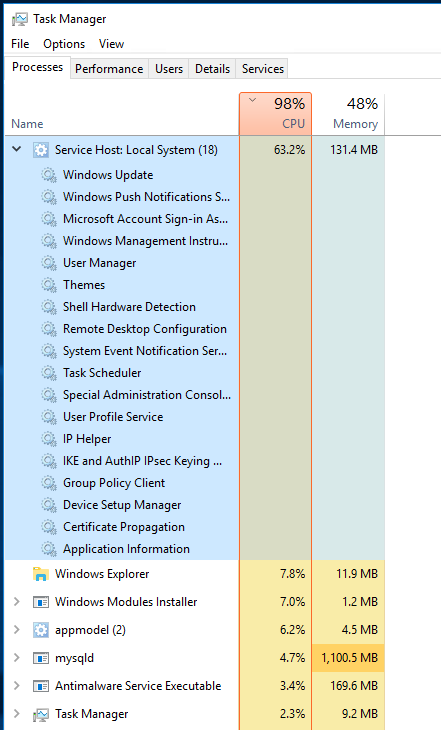Sort processes by the Memory column header
This screenshot has height=730, width=441.
[348, 114]
